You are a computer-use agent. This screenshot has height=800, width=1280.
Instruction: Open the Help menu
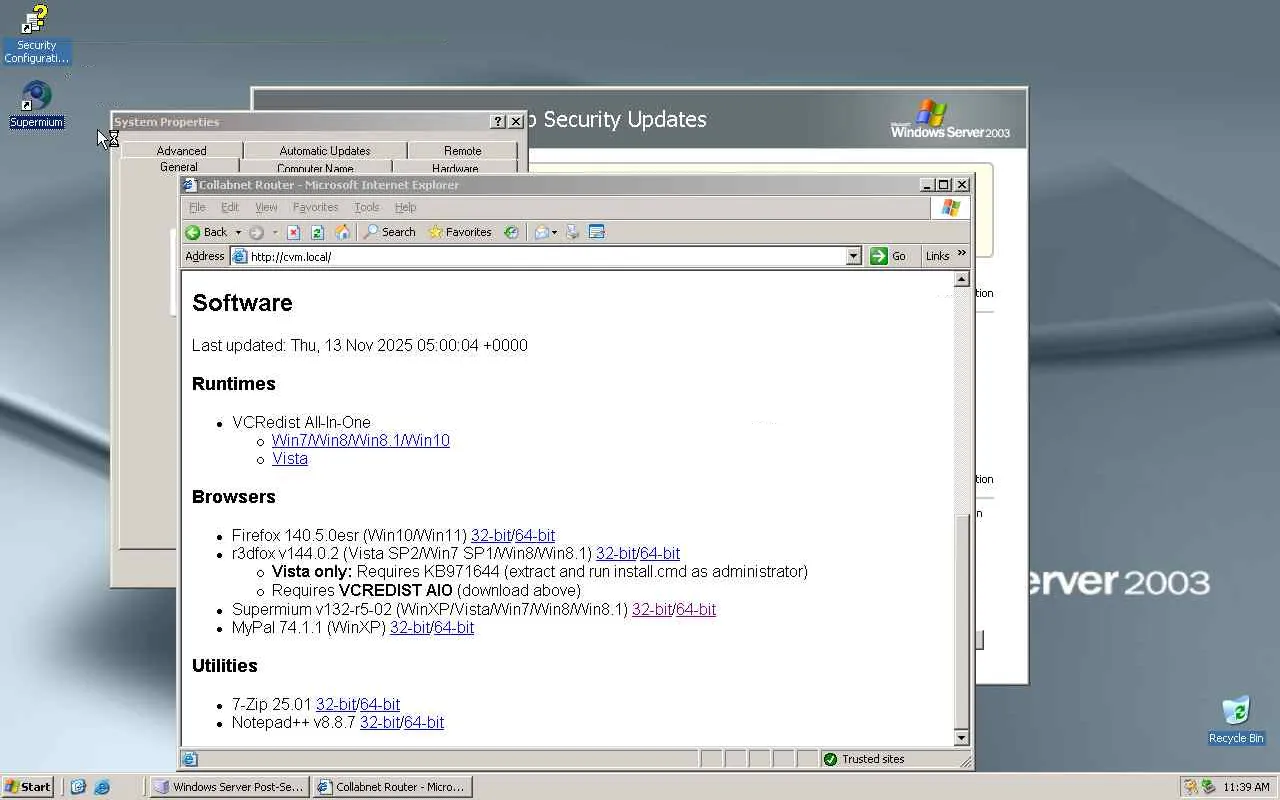(405, 207)
